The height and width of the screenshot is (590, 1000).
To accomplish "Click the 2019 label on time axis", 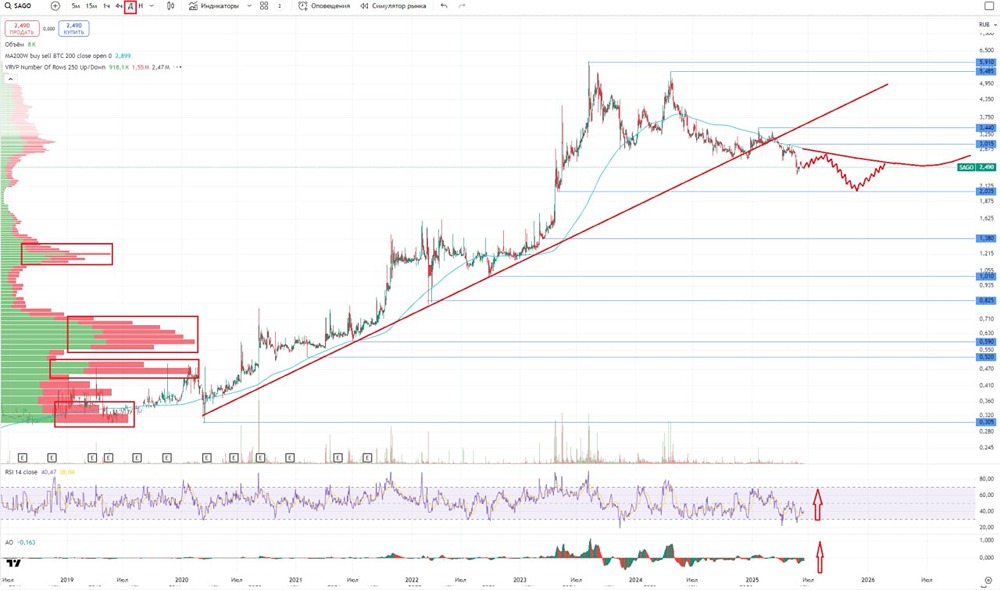I will tap(66, 580).
